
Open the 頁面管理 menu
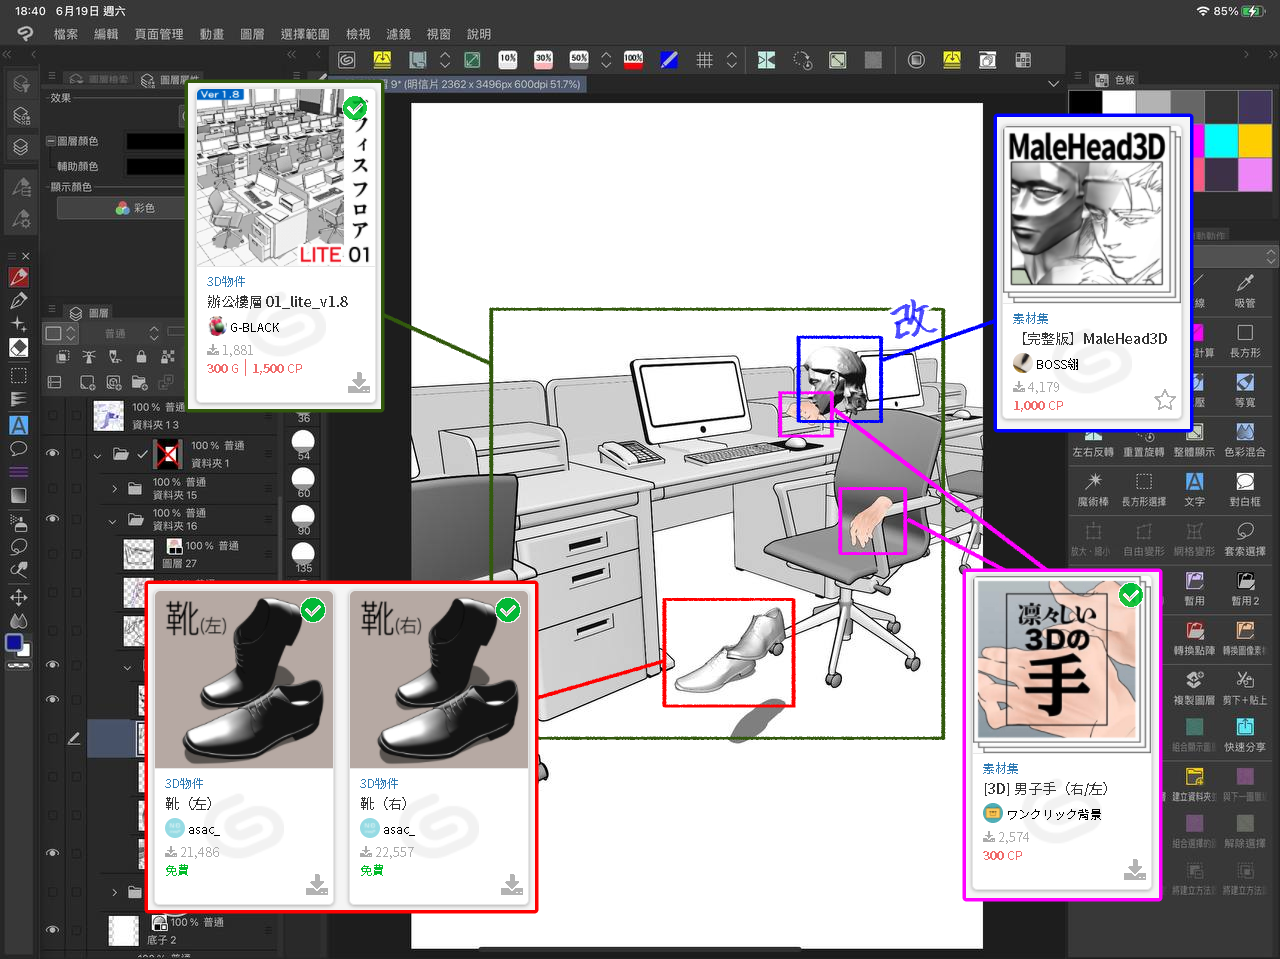pos(159,34)
